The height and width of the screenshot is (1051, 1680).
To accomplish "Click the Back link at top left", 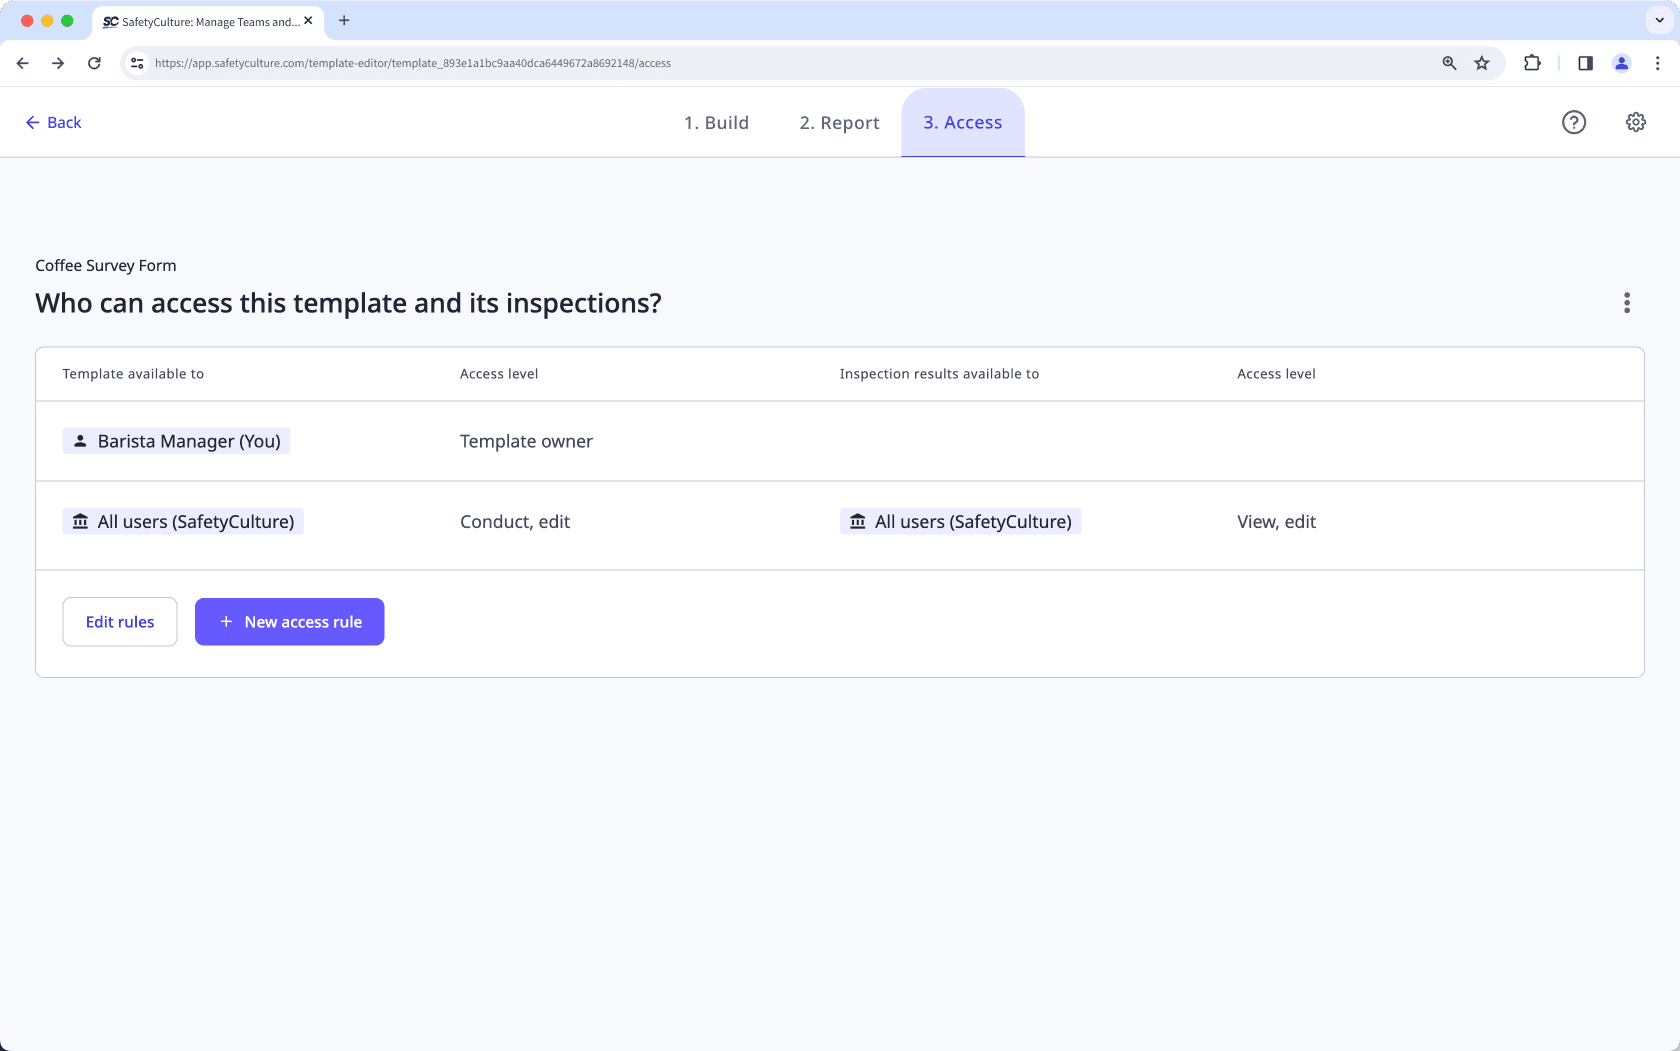I will (53, 122).
